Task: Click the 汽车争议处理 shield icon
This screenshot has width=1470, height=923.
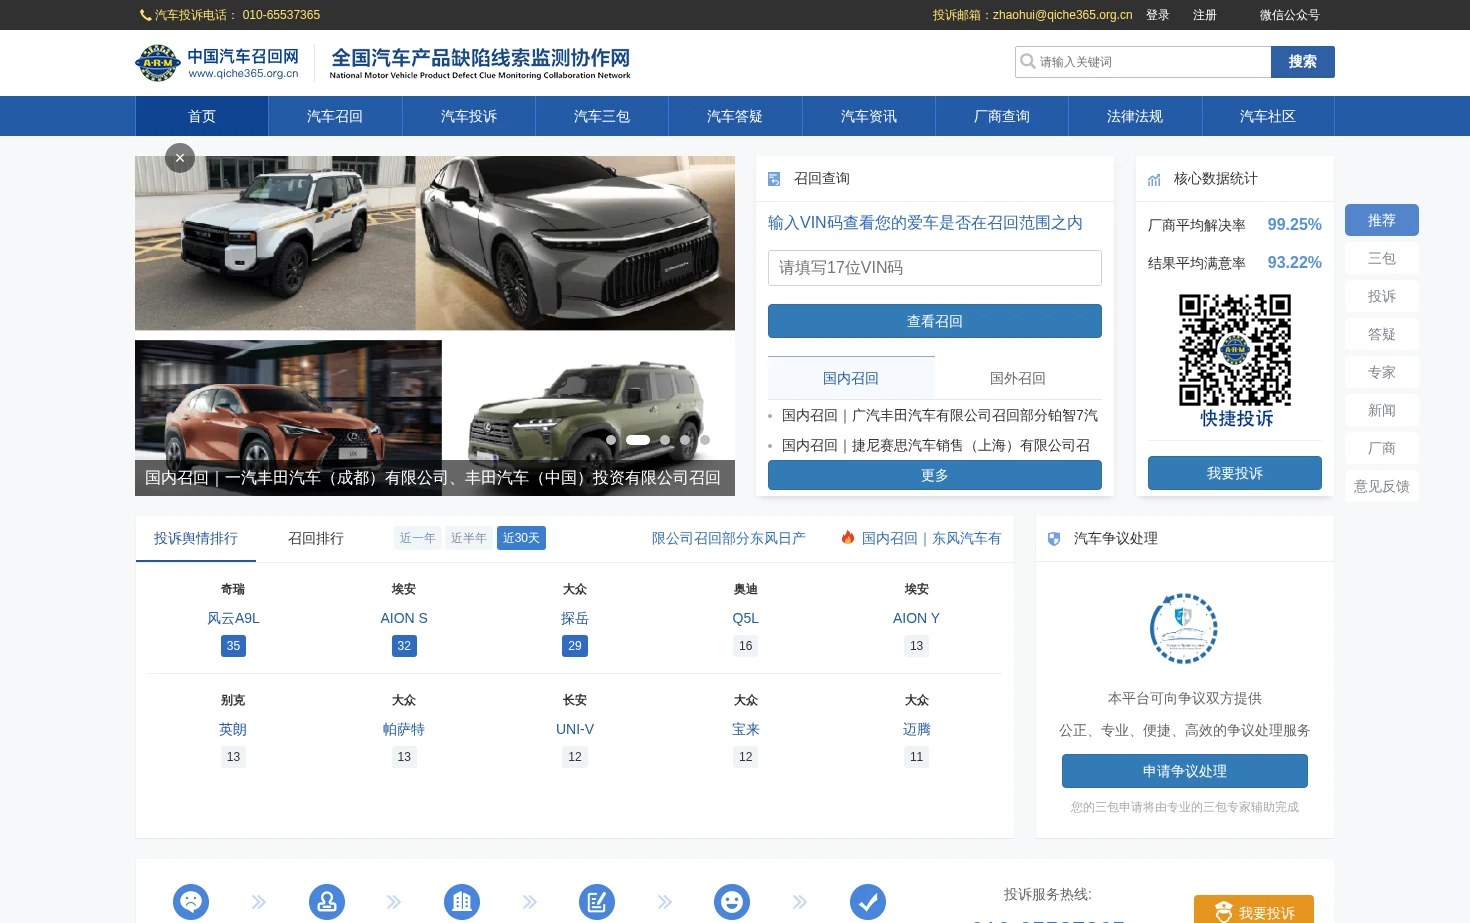Action: point(1054,539)
